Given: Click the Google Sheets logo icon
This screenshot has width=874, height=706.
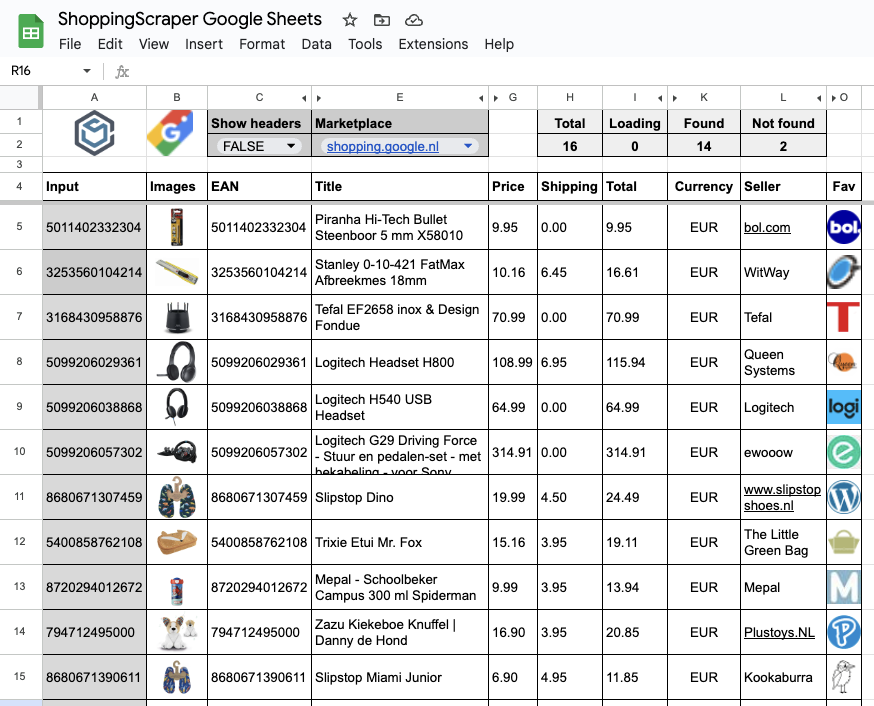Looking at the screenshot, I should pyautogui.click(x=31, y=31).
